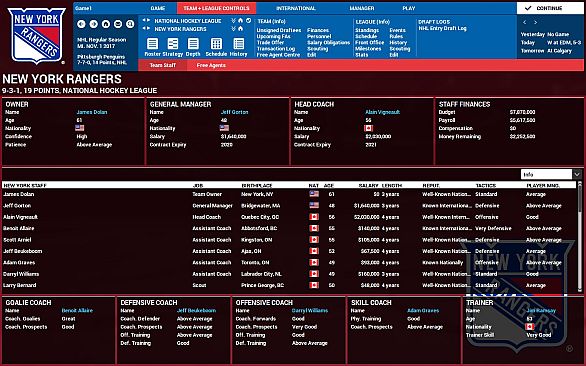Viewport: 586px width, 366px height.
Task: Expand the New York Rangers selector chevron
Action: 233,29
